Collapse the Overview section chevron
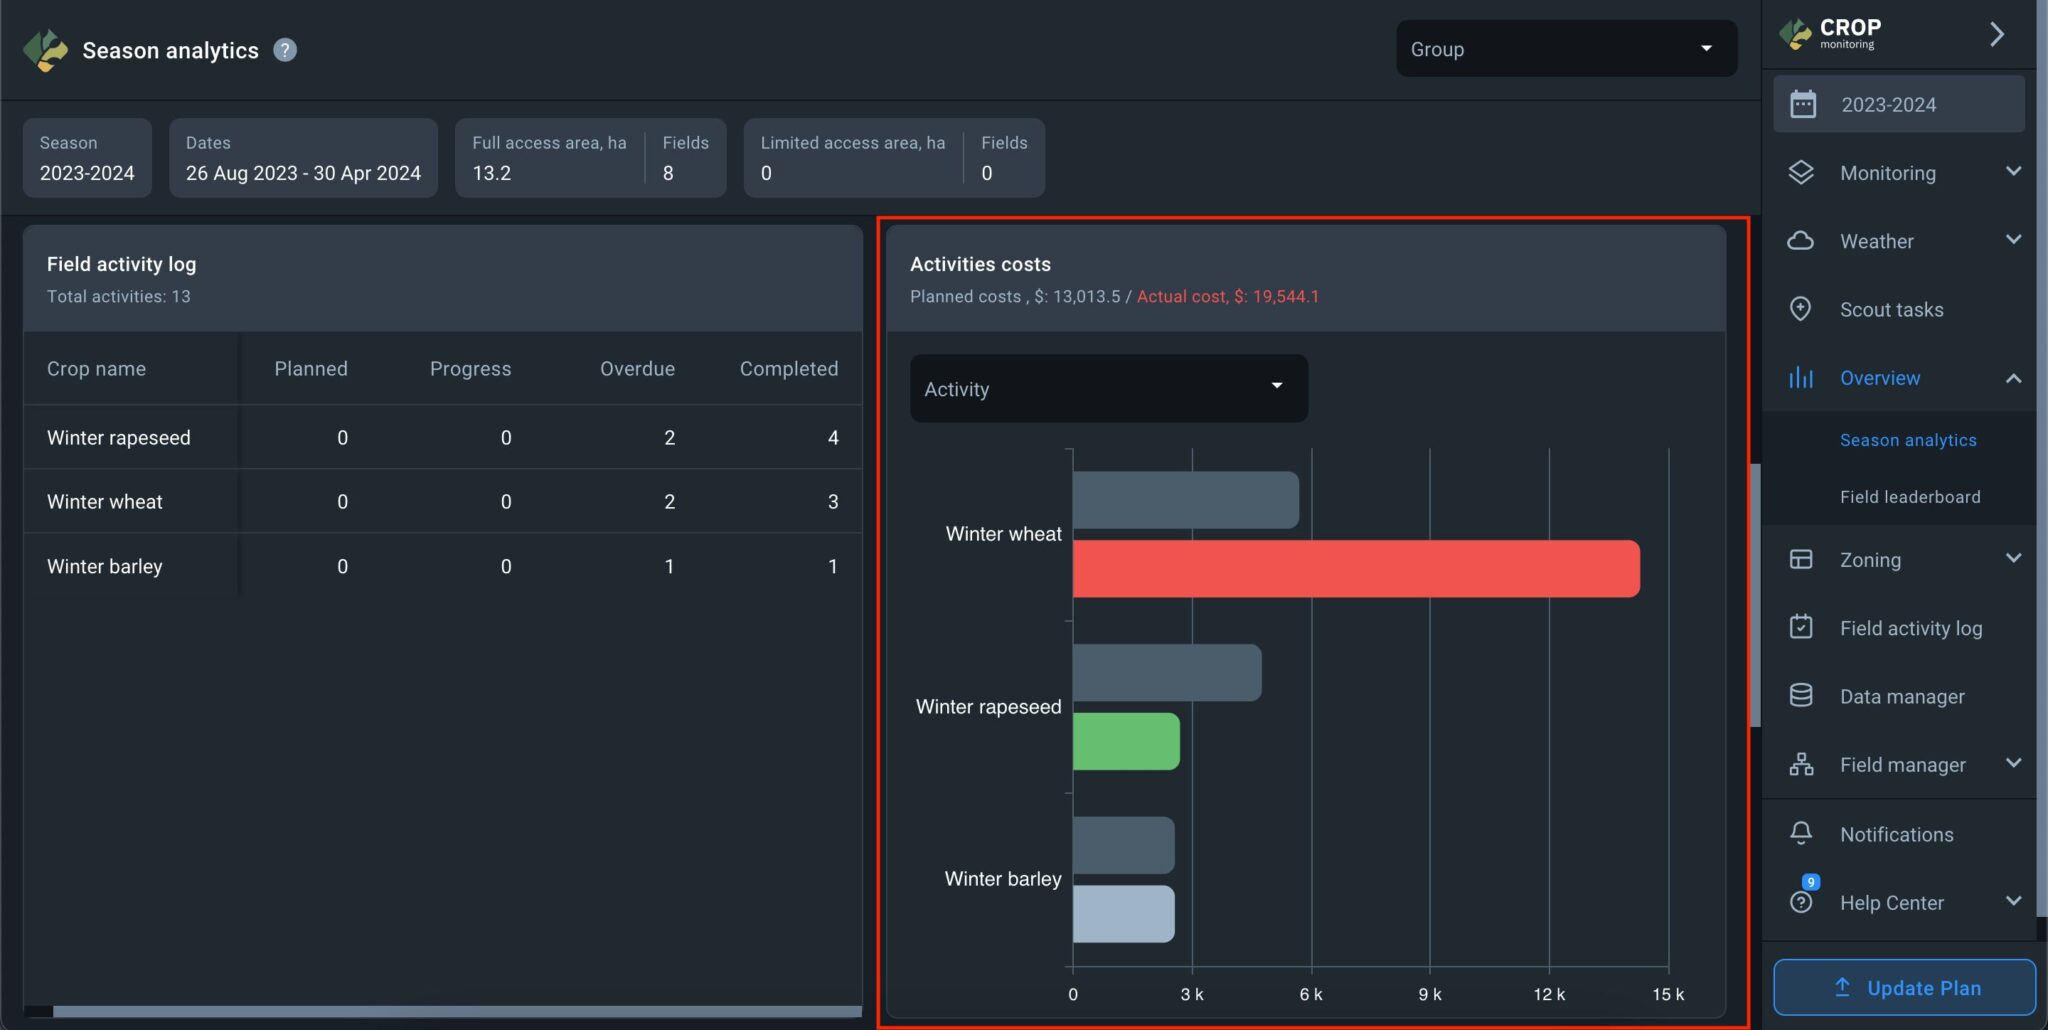The height and width of the screenshot is (1030, 2048). 2014,378
